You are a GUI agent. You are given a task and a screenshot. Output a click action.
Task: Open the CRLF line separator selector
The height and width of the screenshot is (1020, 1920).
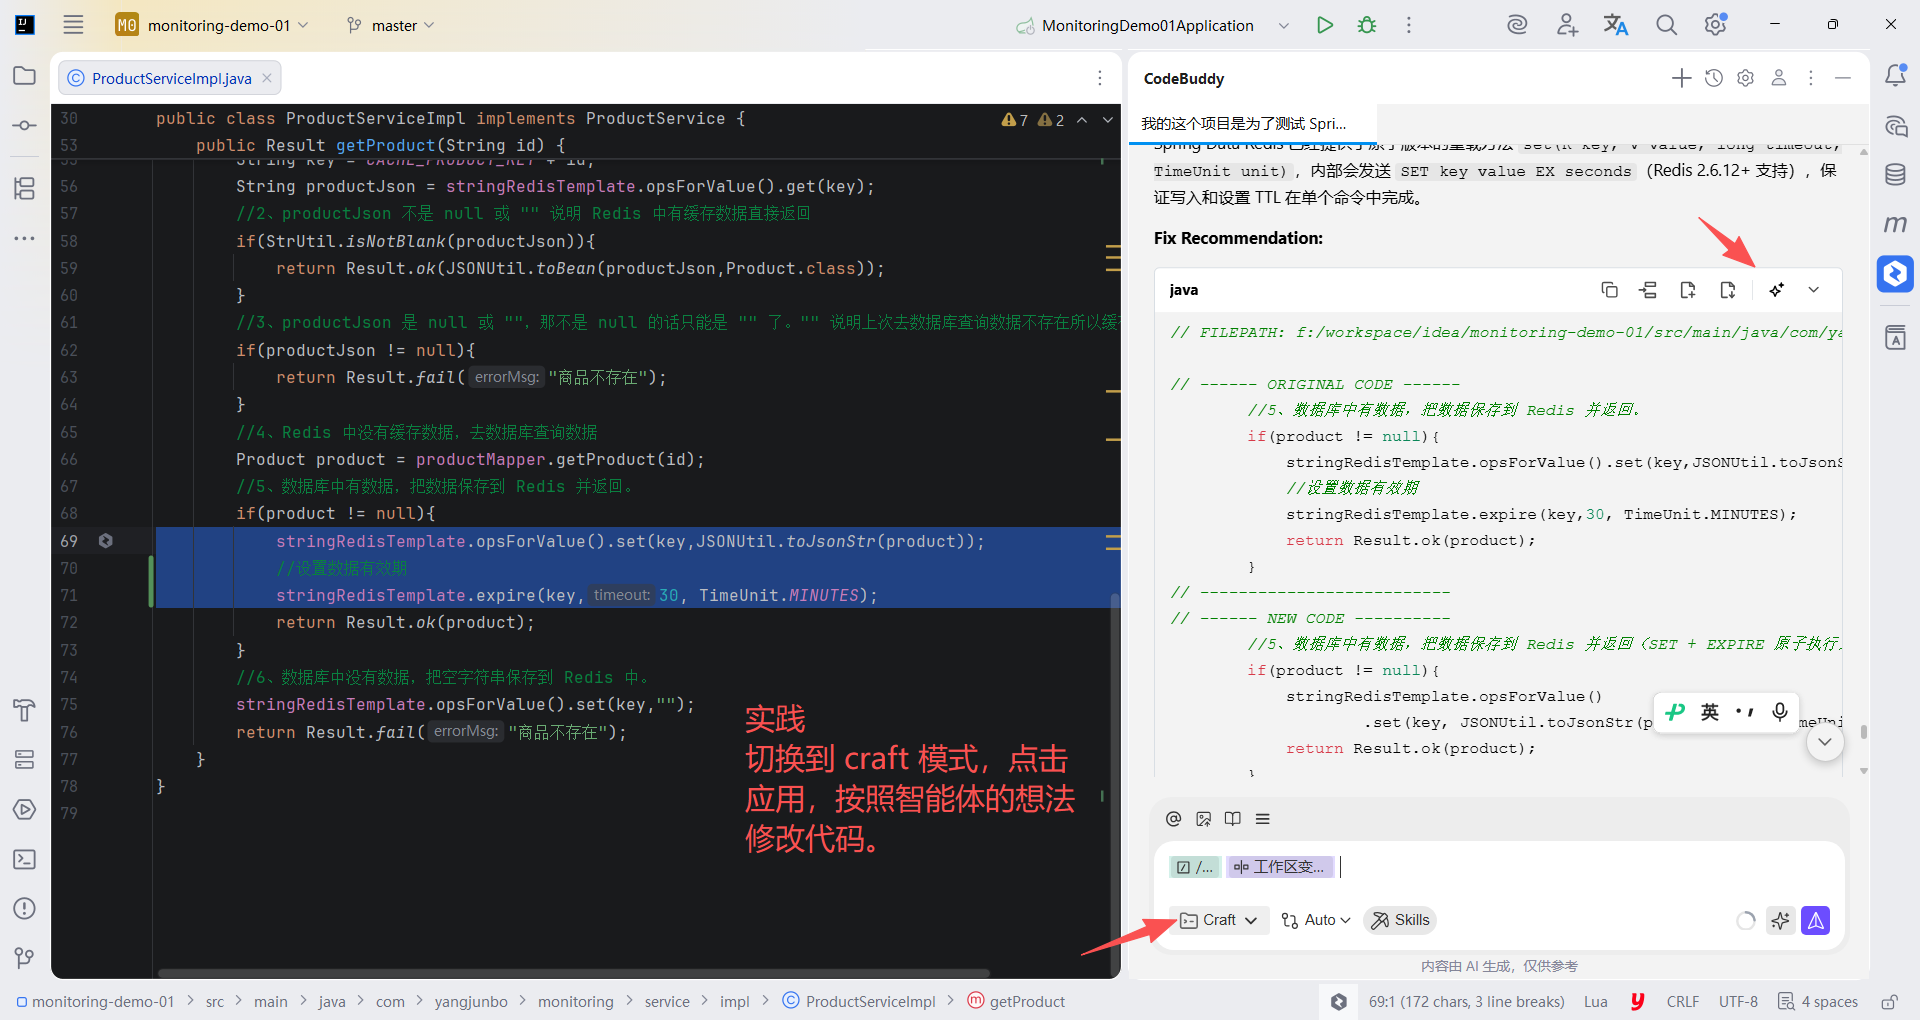[x=1683, y=1001]
